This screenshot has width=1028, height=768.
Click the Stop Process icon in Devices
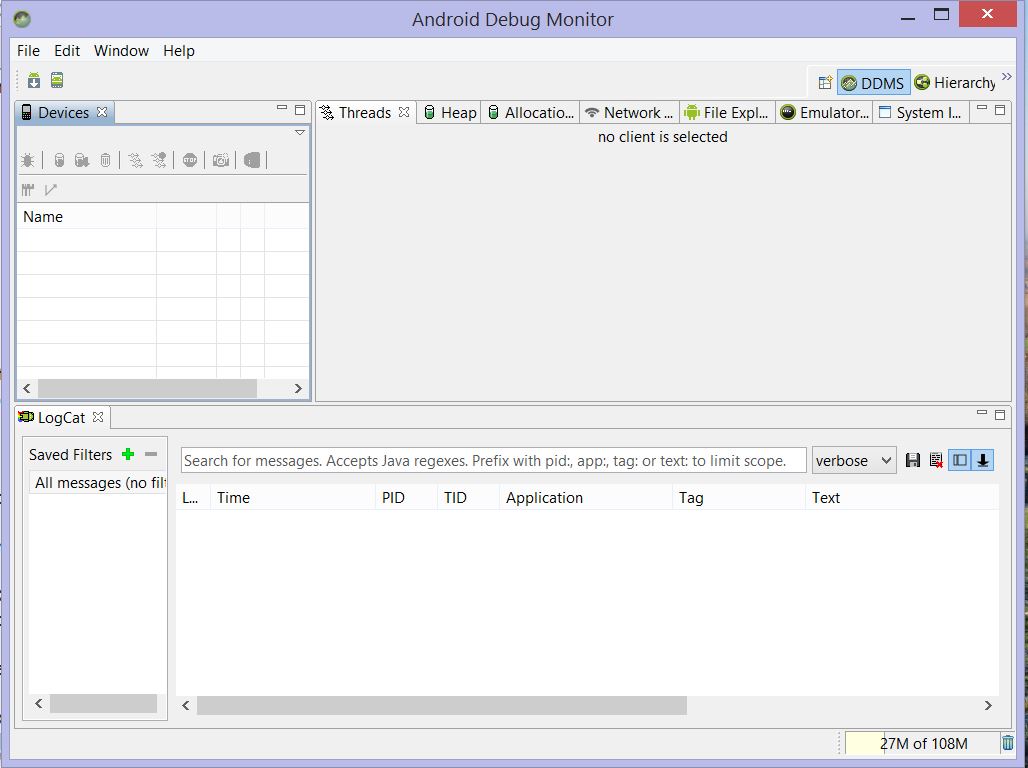(x=190, y=160)
